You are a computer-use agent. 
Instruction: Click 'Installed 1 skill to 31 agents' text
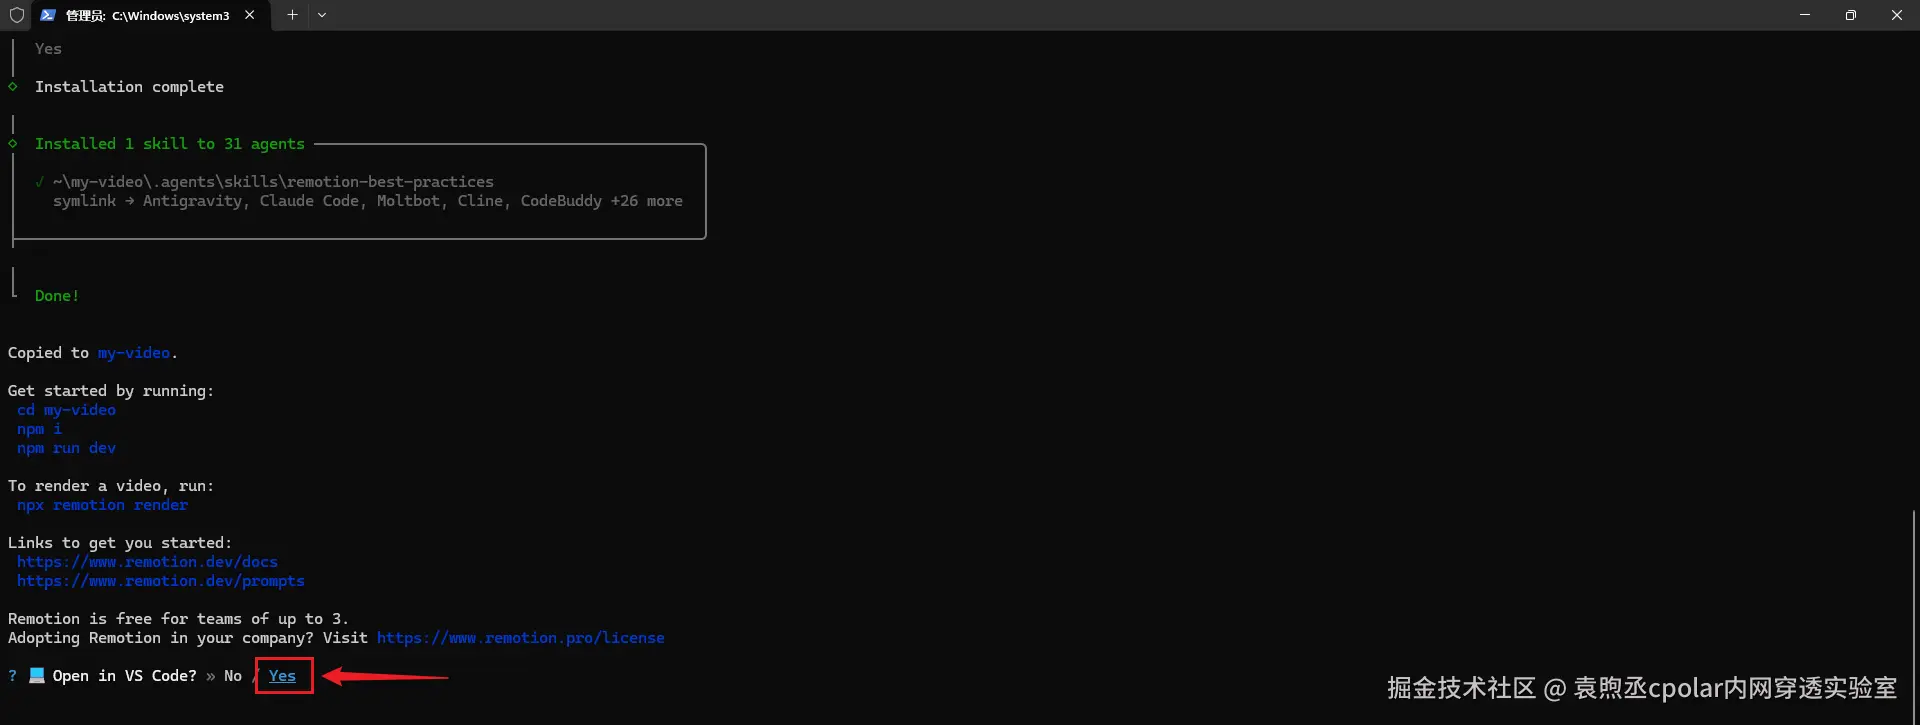(x=170, y=144)
